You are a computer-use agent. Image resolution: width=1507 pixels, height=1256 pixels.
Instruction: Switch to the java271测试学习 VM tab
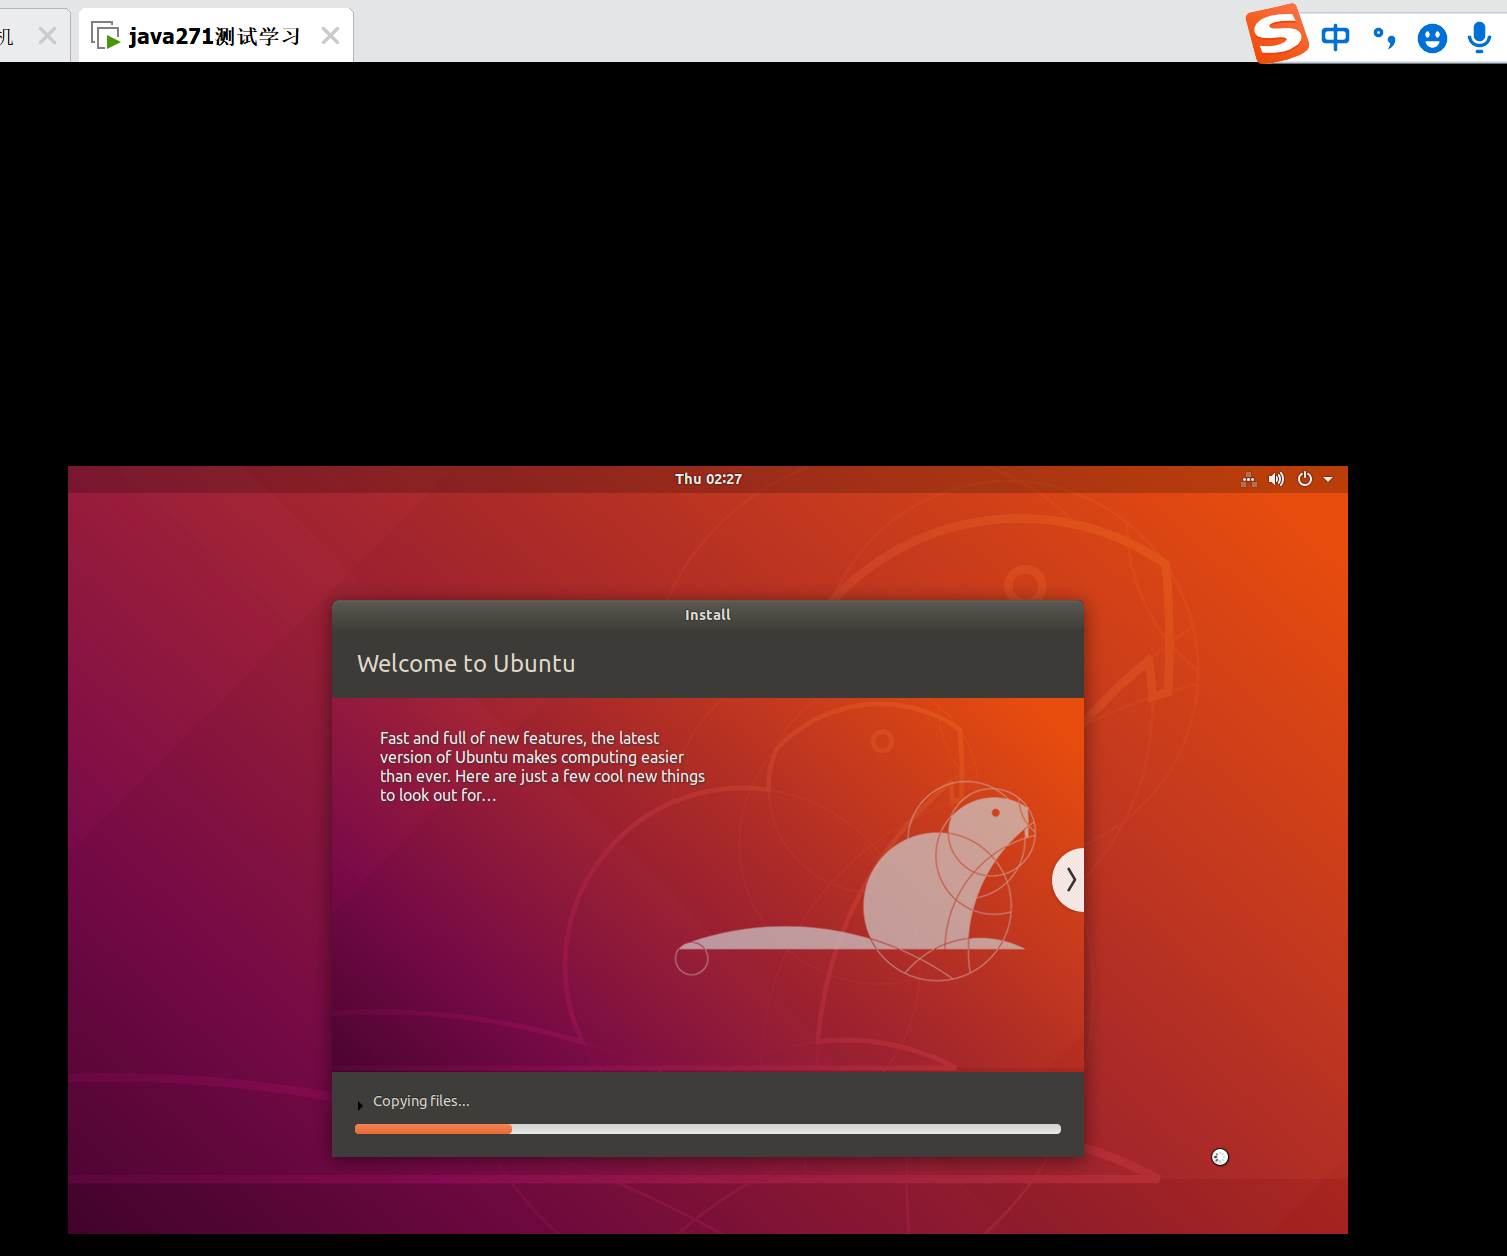[x=215, y=36]
